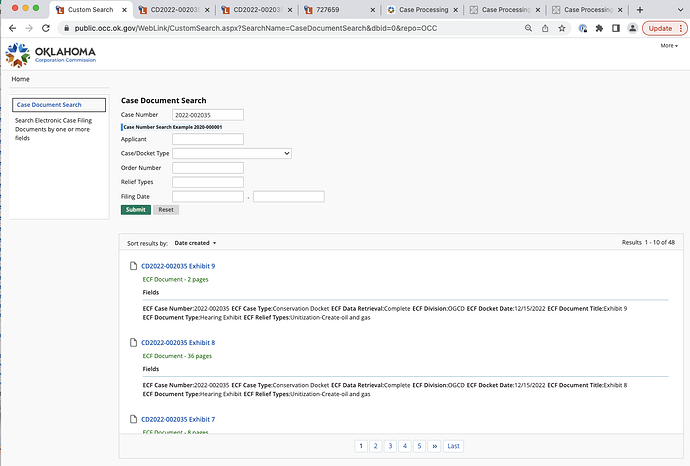Select Case Document Search in the sidebar
The image size is (690, 466).
point(59,105)
